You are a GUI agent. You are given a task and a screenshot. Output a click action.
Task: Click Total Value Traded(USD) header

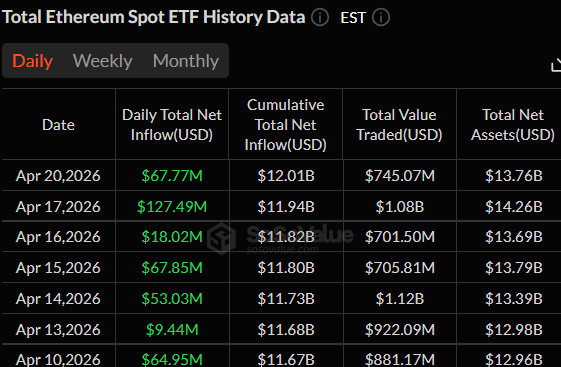[399, 125]
